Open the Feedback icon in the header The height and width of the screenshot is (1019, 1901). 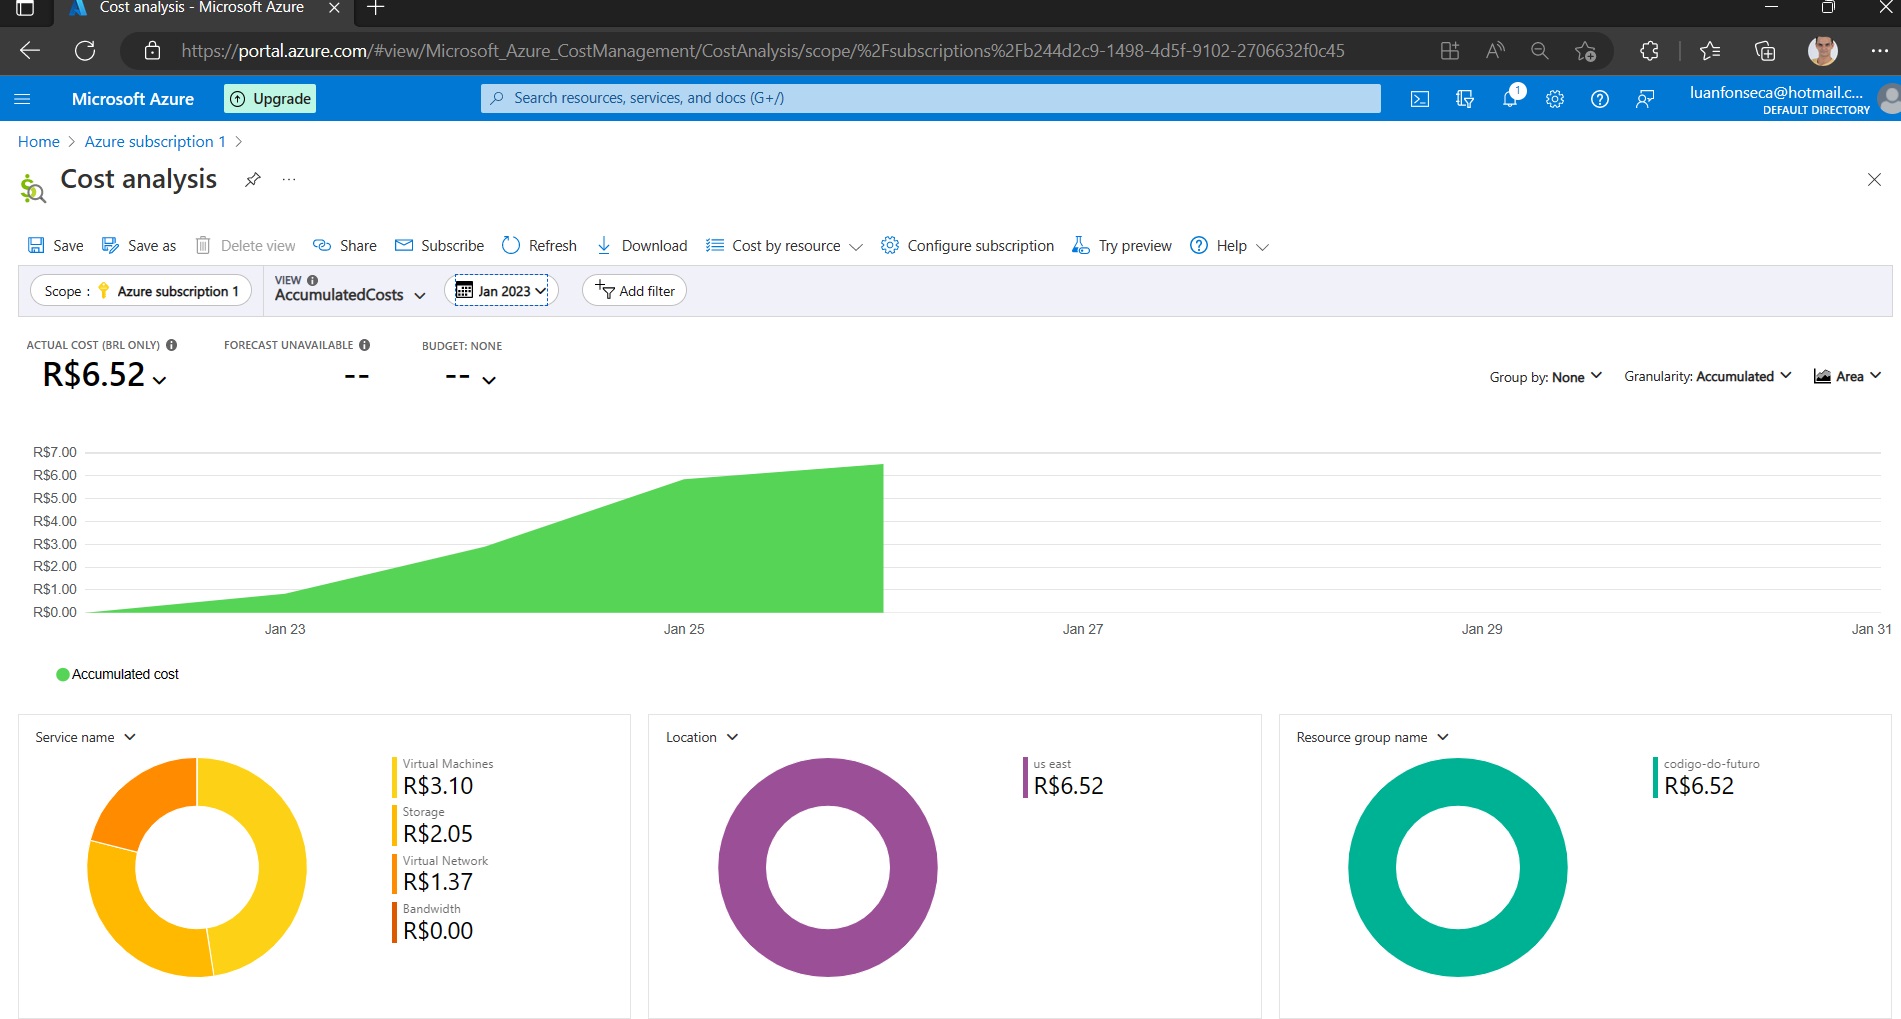tap(1645, 99)
